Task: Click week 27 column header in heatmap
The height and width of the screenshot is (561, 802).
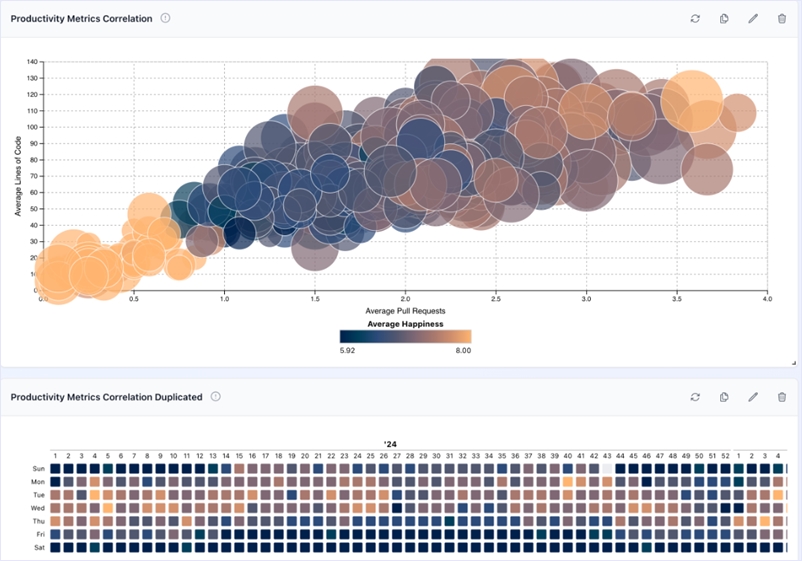Action: tap(397, 456)
